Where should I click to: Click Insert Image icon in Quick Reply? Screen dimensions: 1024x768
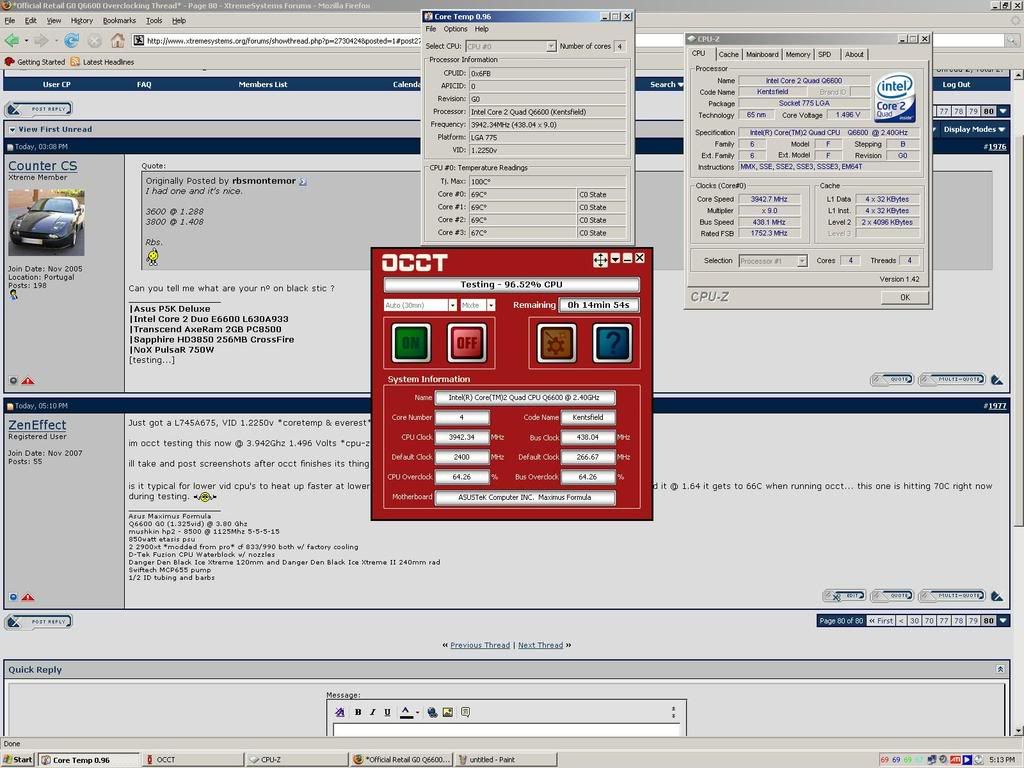447,712
